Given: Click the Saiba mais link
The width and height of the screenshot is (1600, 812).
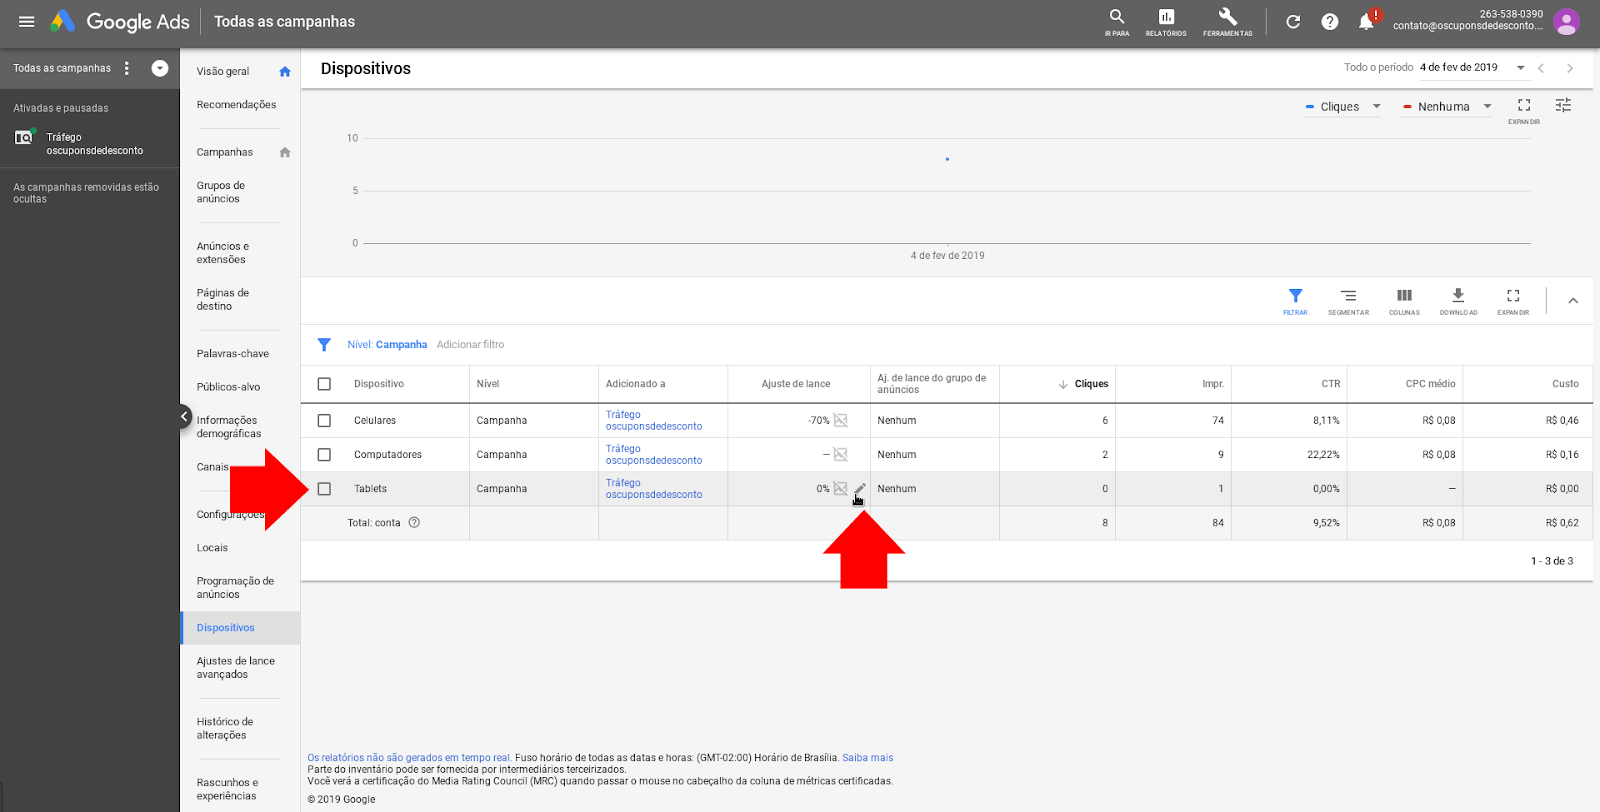Looking at the screenshot, I should [868, 758].
